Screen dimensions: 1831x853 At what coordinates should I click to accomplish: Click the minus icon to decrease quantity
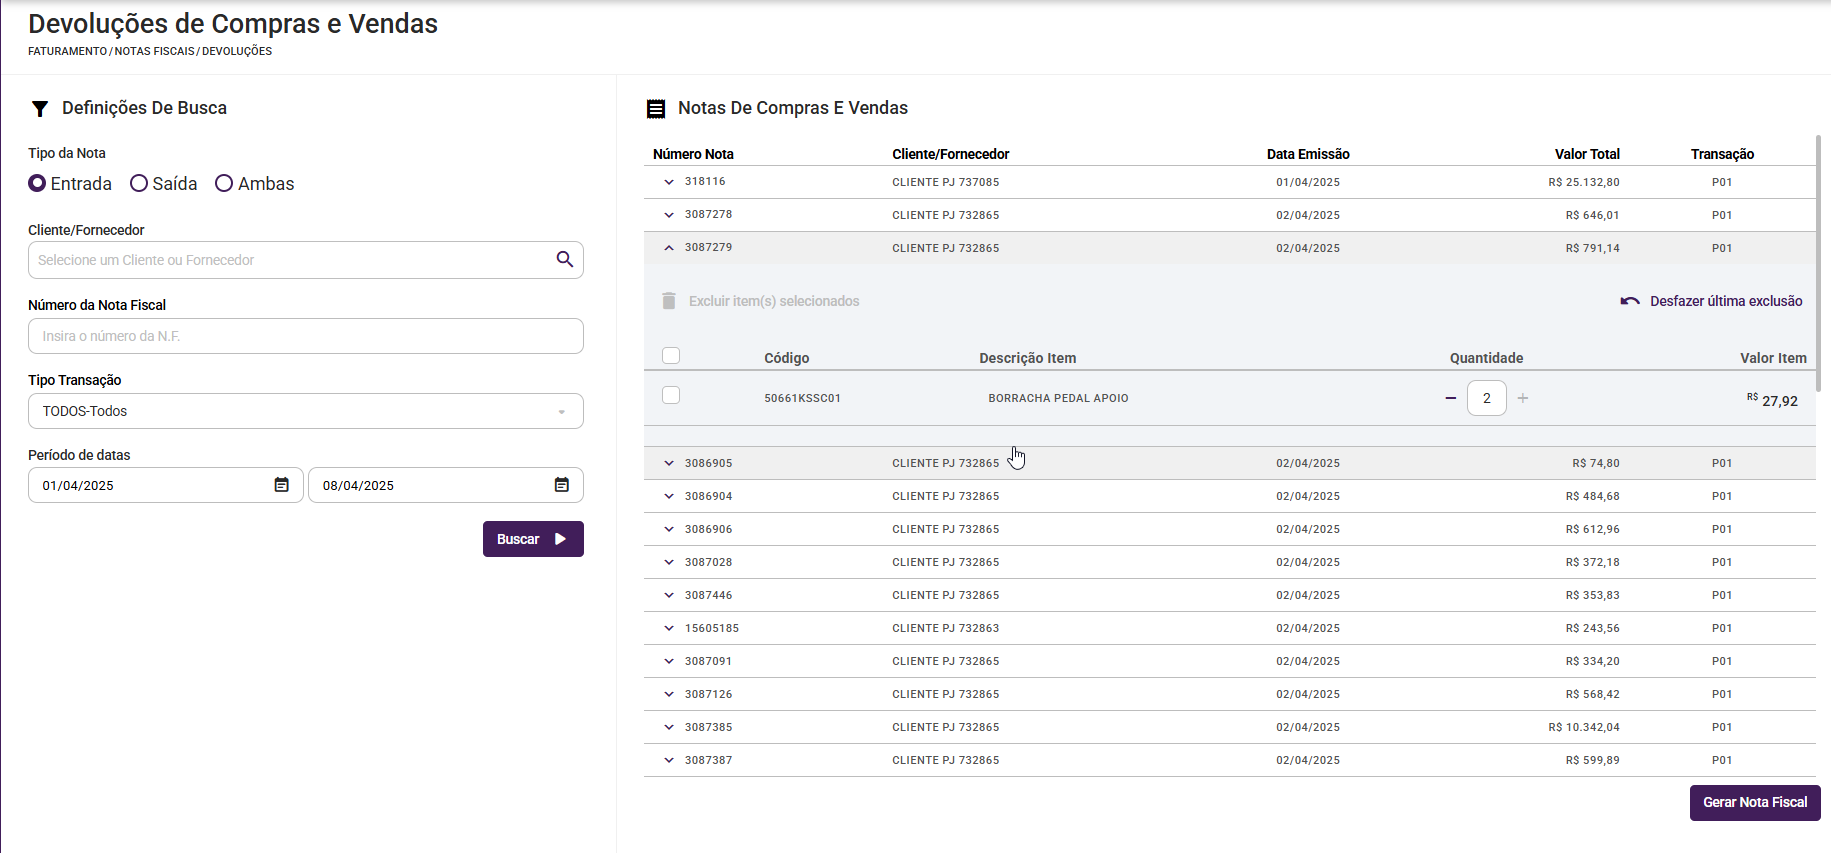click(x=1451, y=398)
